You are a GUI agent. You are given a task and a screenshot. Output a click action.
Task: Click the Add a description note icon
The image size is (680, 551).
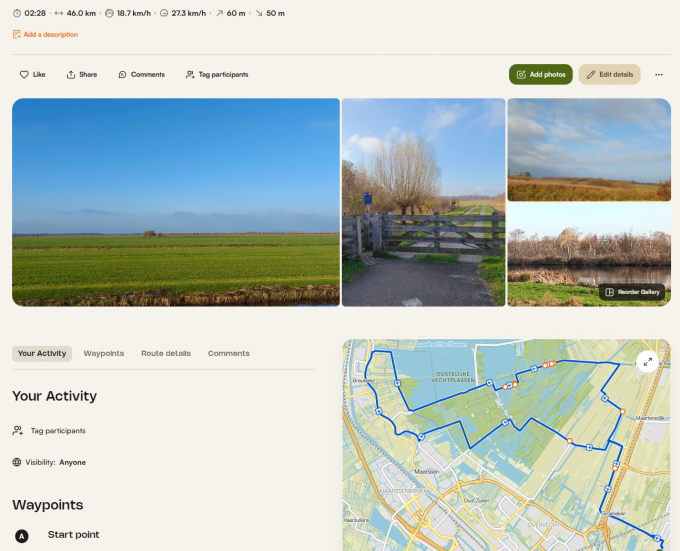[x=16, y=34]
